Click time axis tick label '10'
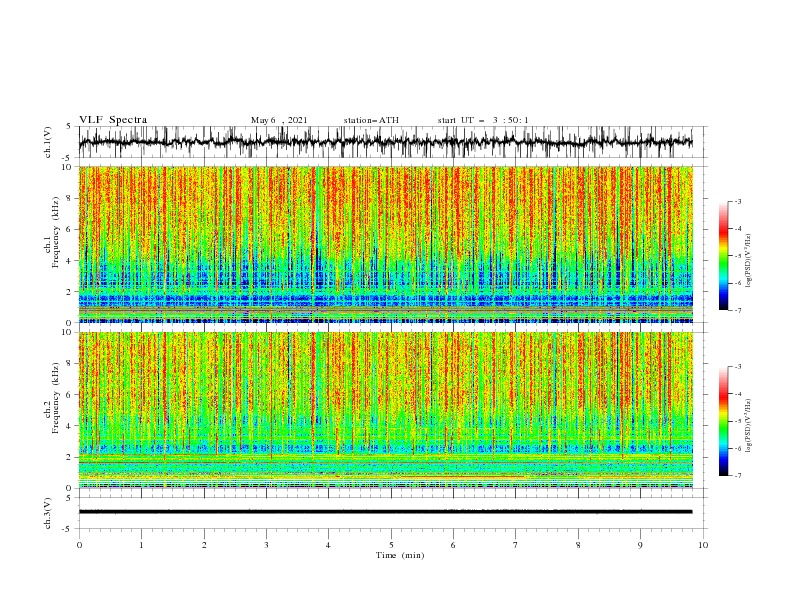This screenshot has width=792, height=612. tap(703, 545)
